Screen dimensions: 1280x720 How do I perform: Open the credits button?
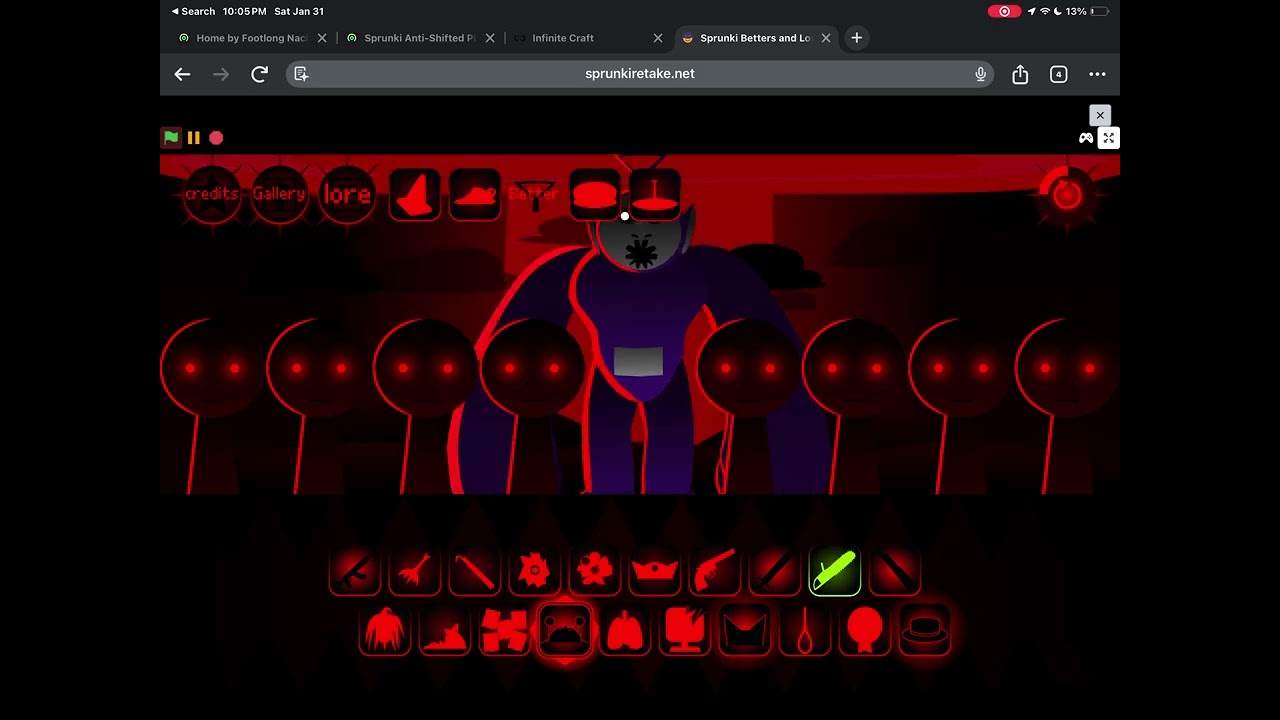pyautogui.click(x=212, y=194)
